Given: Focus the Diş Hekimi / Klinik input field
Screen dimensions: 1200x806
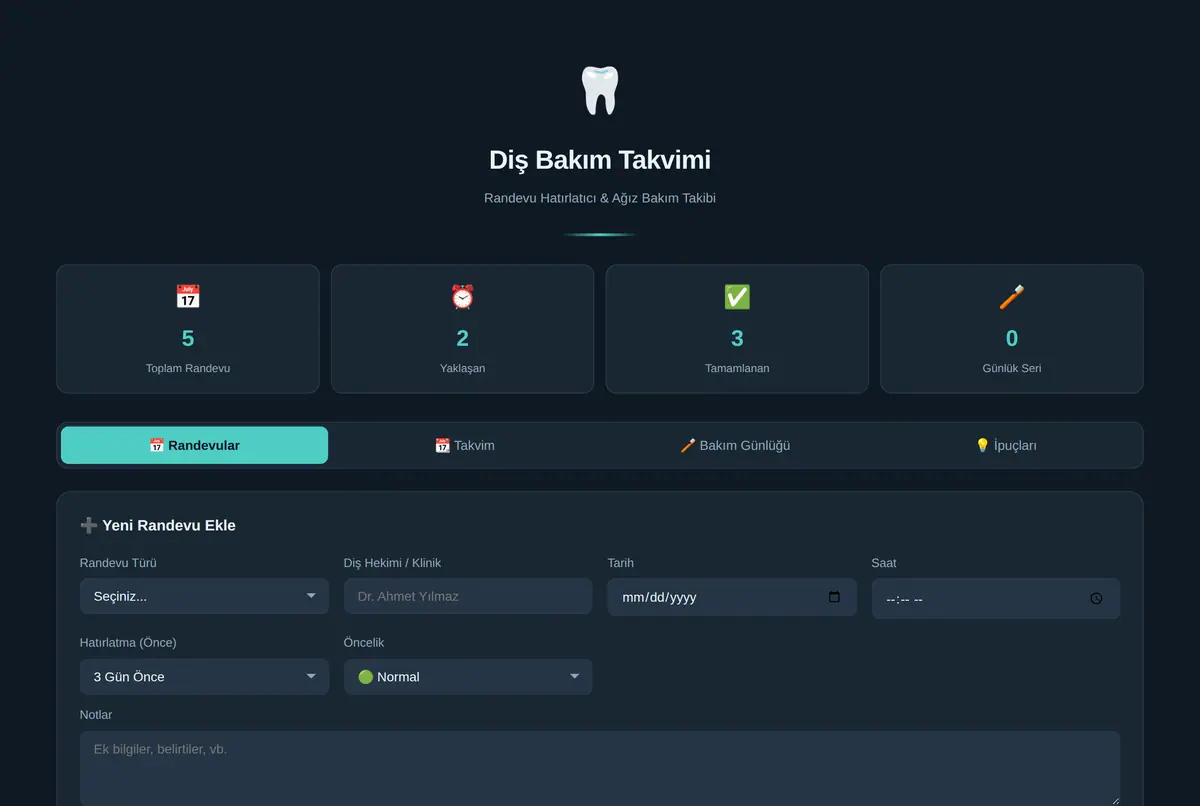Looking at the screenshot, I should tap(468, 596).
